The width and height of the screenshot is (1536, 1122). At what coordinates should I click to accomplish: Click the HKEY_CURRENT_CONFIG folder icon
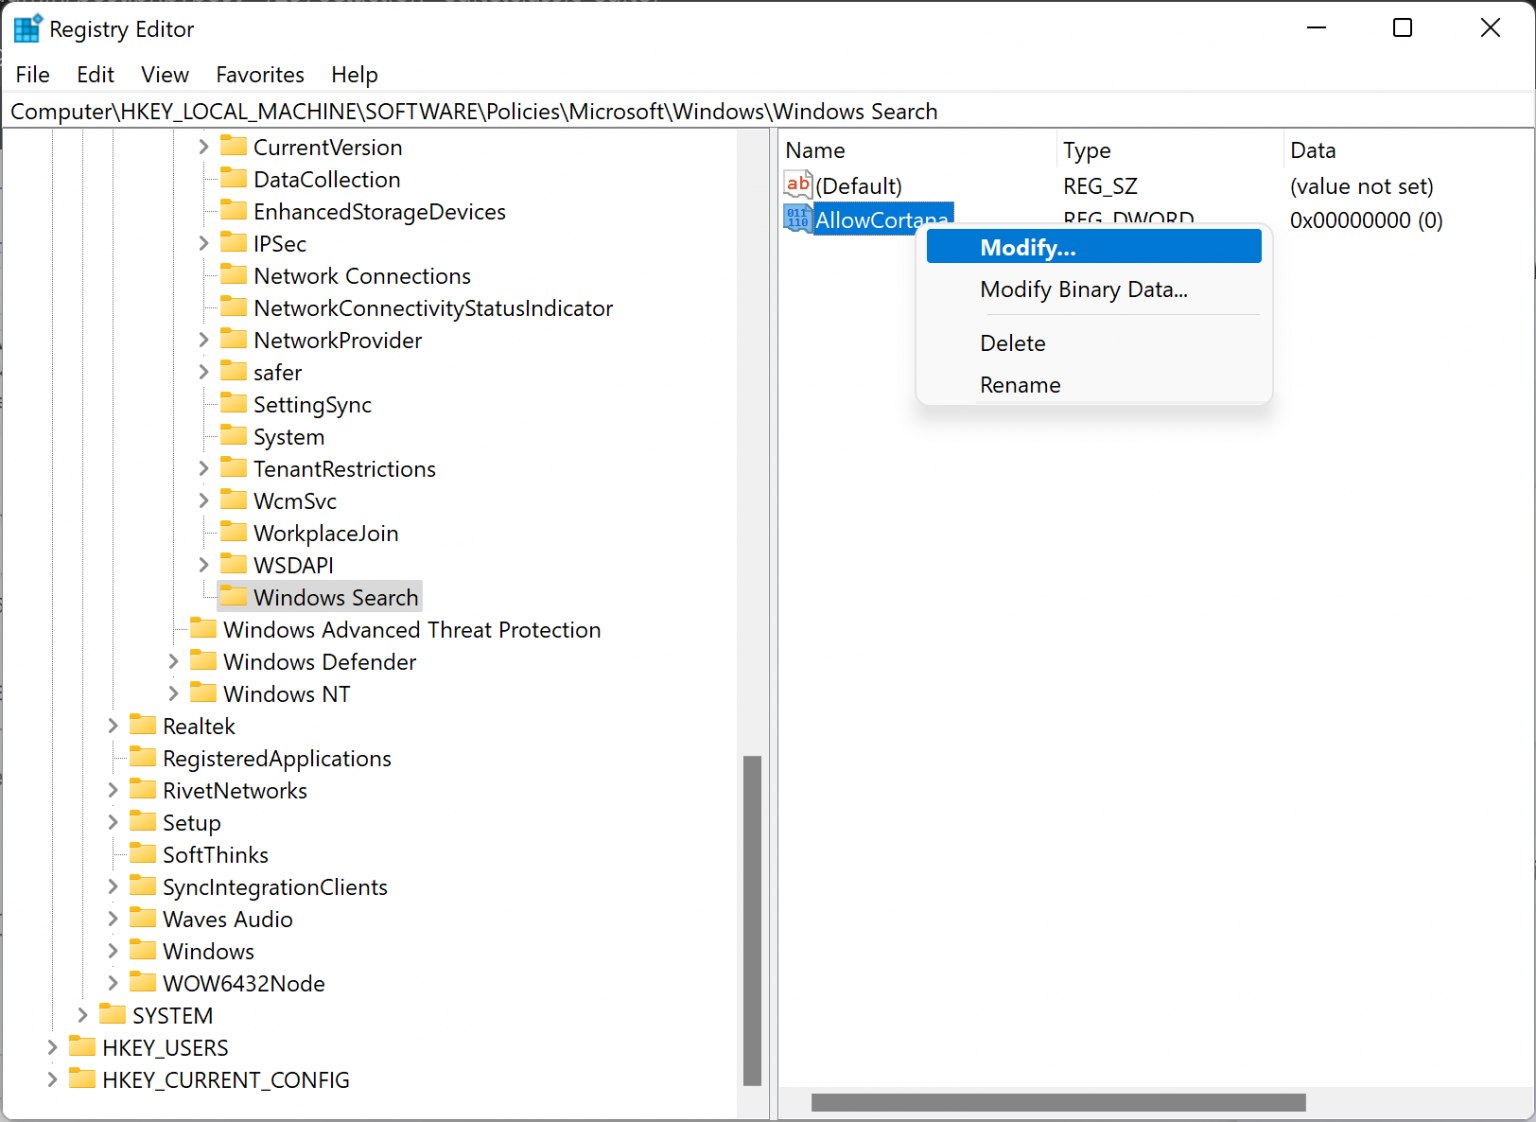[x=82, y=1078]
